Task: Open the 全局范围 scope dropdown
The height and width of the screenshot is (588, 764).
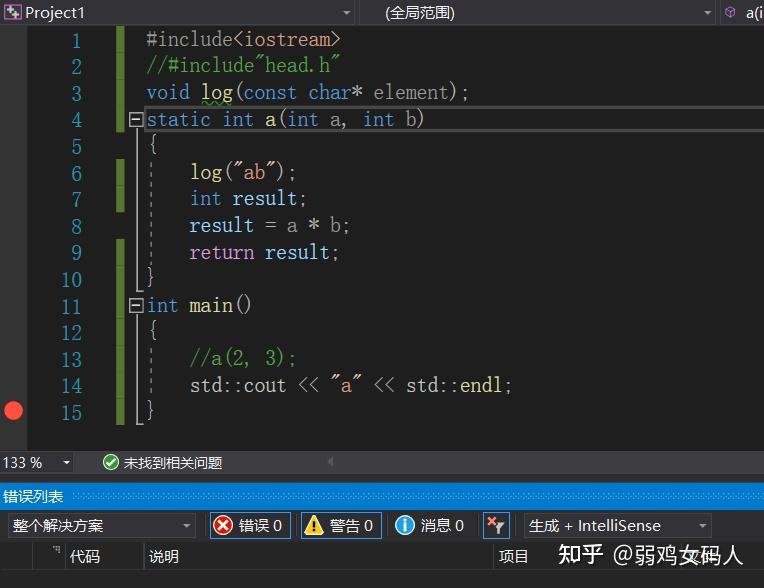Action: (538, 12)
